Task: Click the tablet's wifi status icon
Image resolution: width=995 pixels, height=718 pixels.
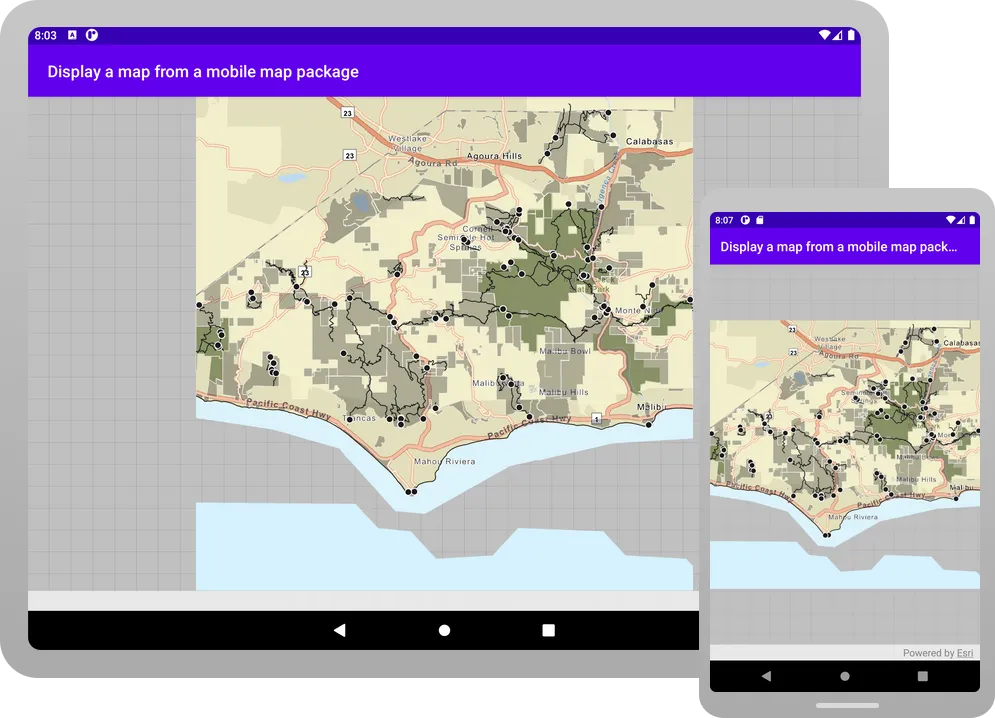Action: click(824, 35)
